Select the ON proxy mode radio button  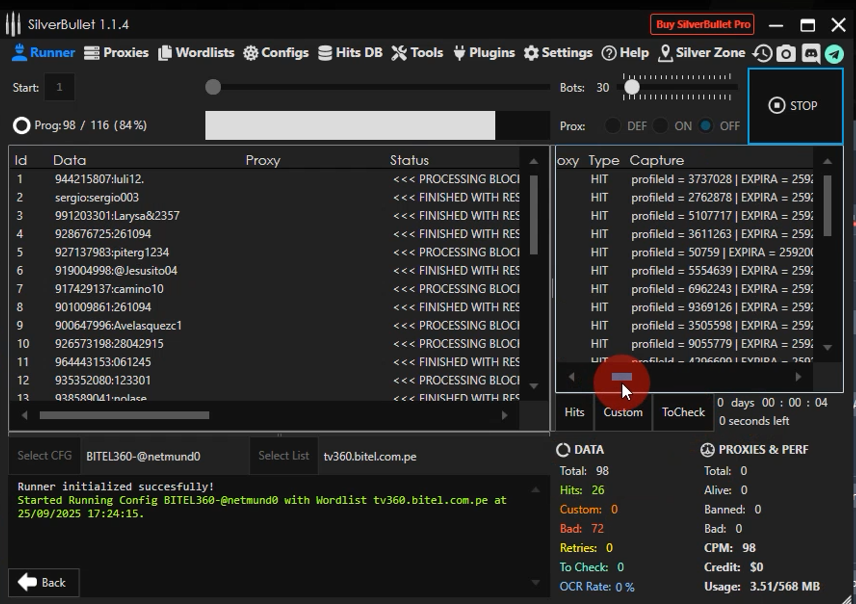pos(660,126)
